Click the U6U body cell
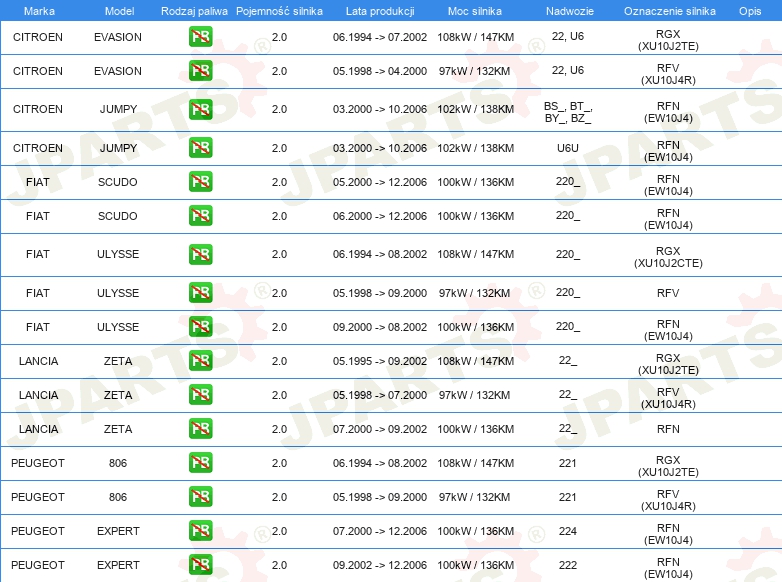The width and height of the screenshot is (782, 582). [568, 148]
